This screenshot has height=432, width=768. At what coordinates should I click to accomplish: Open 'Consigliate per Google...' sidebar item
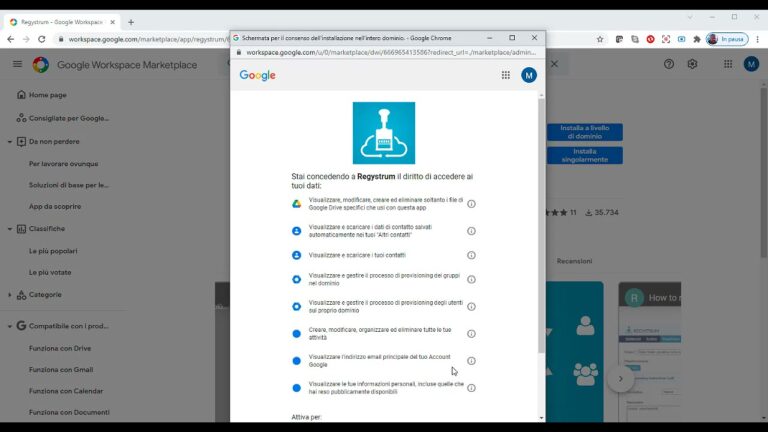point(63,118)
